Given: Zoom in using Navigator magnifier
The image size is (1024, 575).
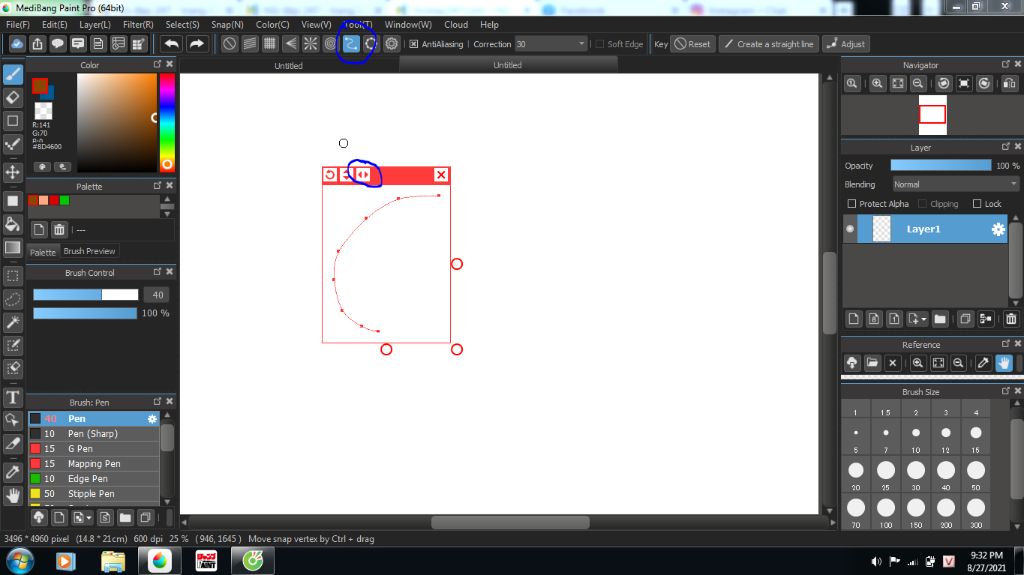Looking at the screenshot, I should tap(877, 83).
